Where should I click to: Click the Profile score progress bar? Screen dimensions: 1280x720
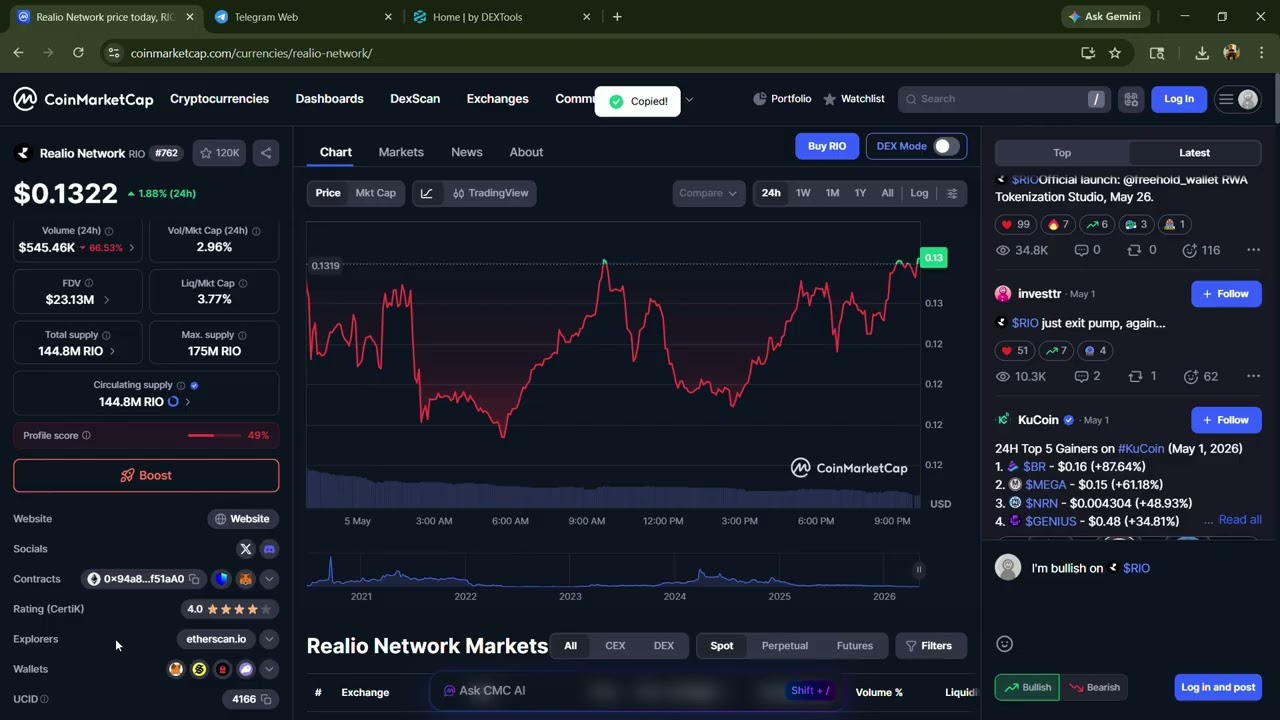[214, 436]
